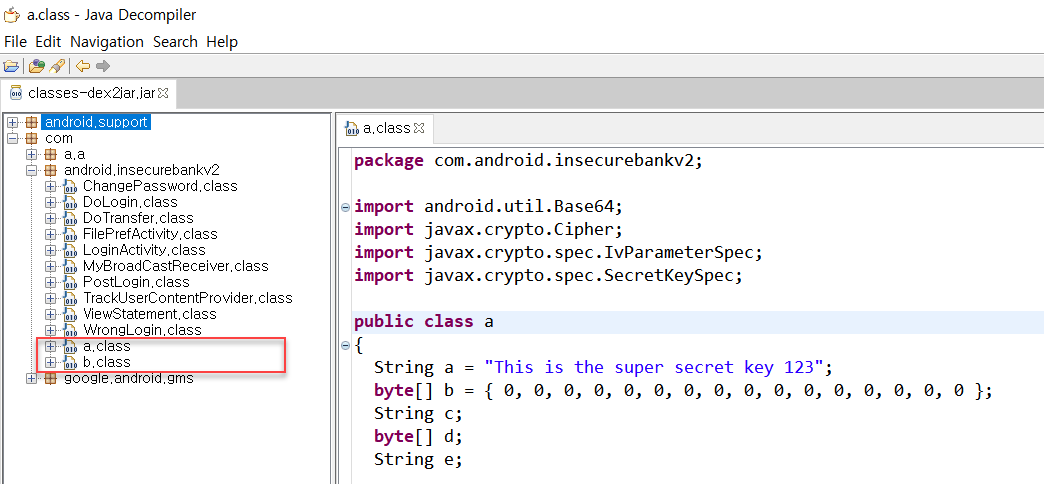Expand the TrackUserContentProvider.class node

pos(51,298)
